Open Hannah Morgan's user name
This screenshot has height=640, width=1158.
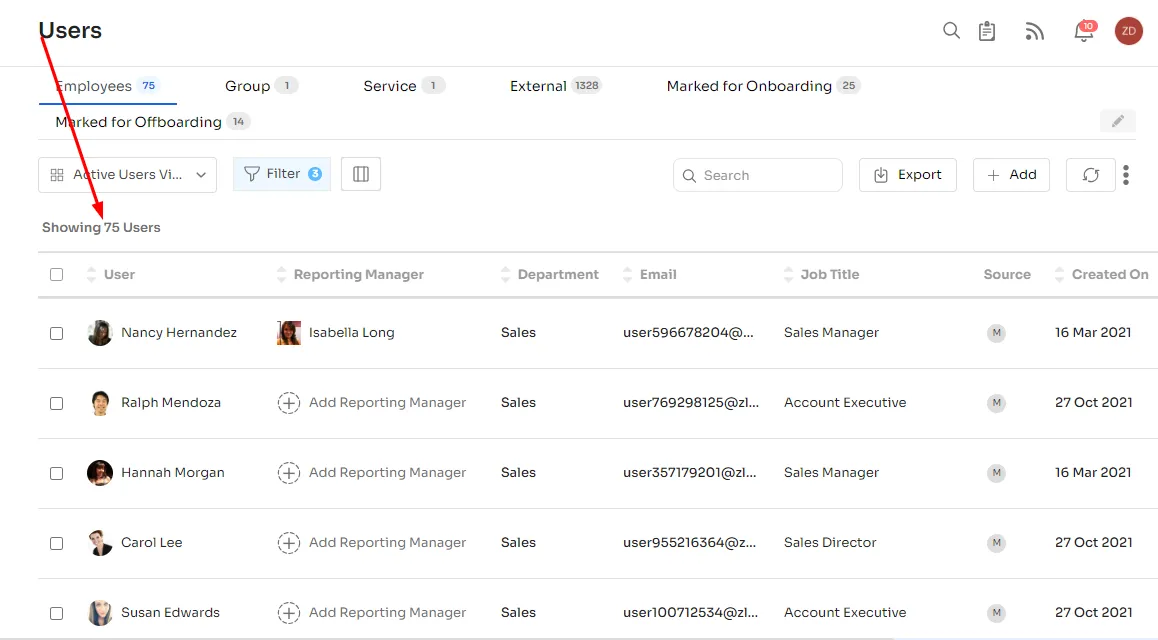(173, 473)
